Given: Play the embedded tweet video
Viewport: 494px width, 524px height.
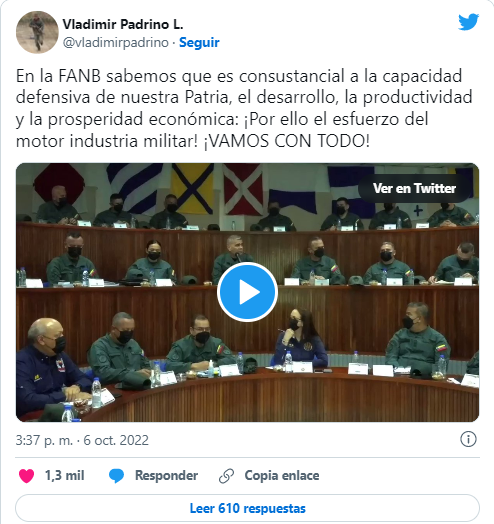Looking at the screenshot, I should (247, 292).
